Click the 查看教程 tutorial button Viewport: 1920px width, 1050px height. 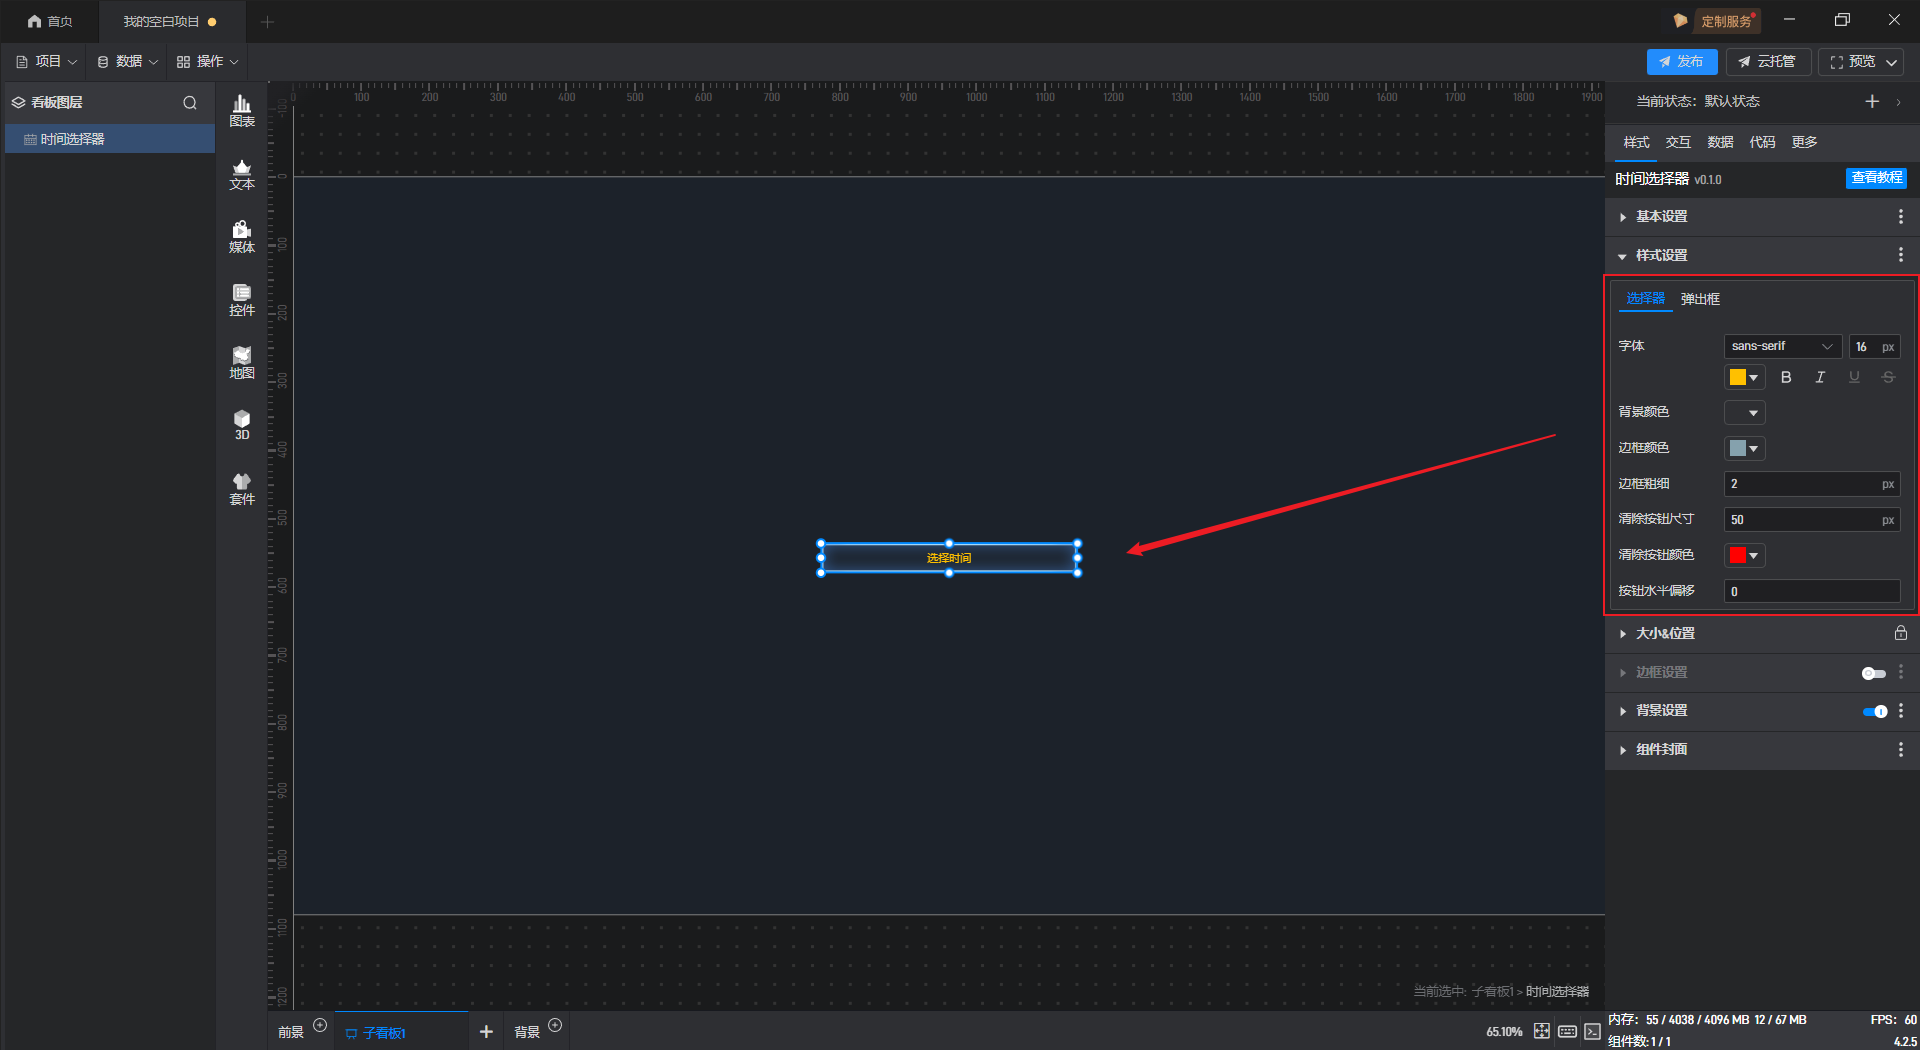tap(1876, 178)
